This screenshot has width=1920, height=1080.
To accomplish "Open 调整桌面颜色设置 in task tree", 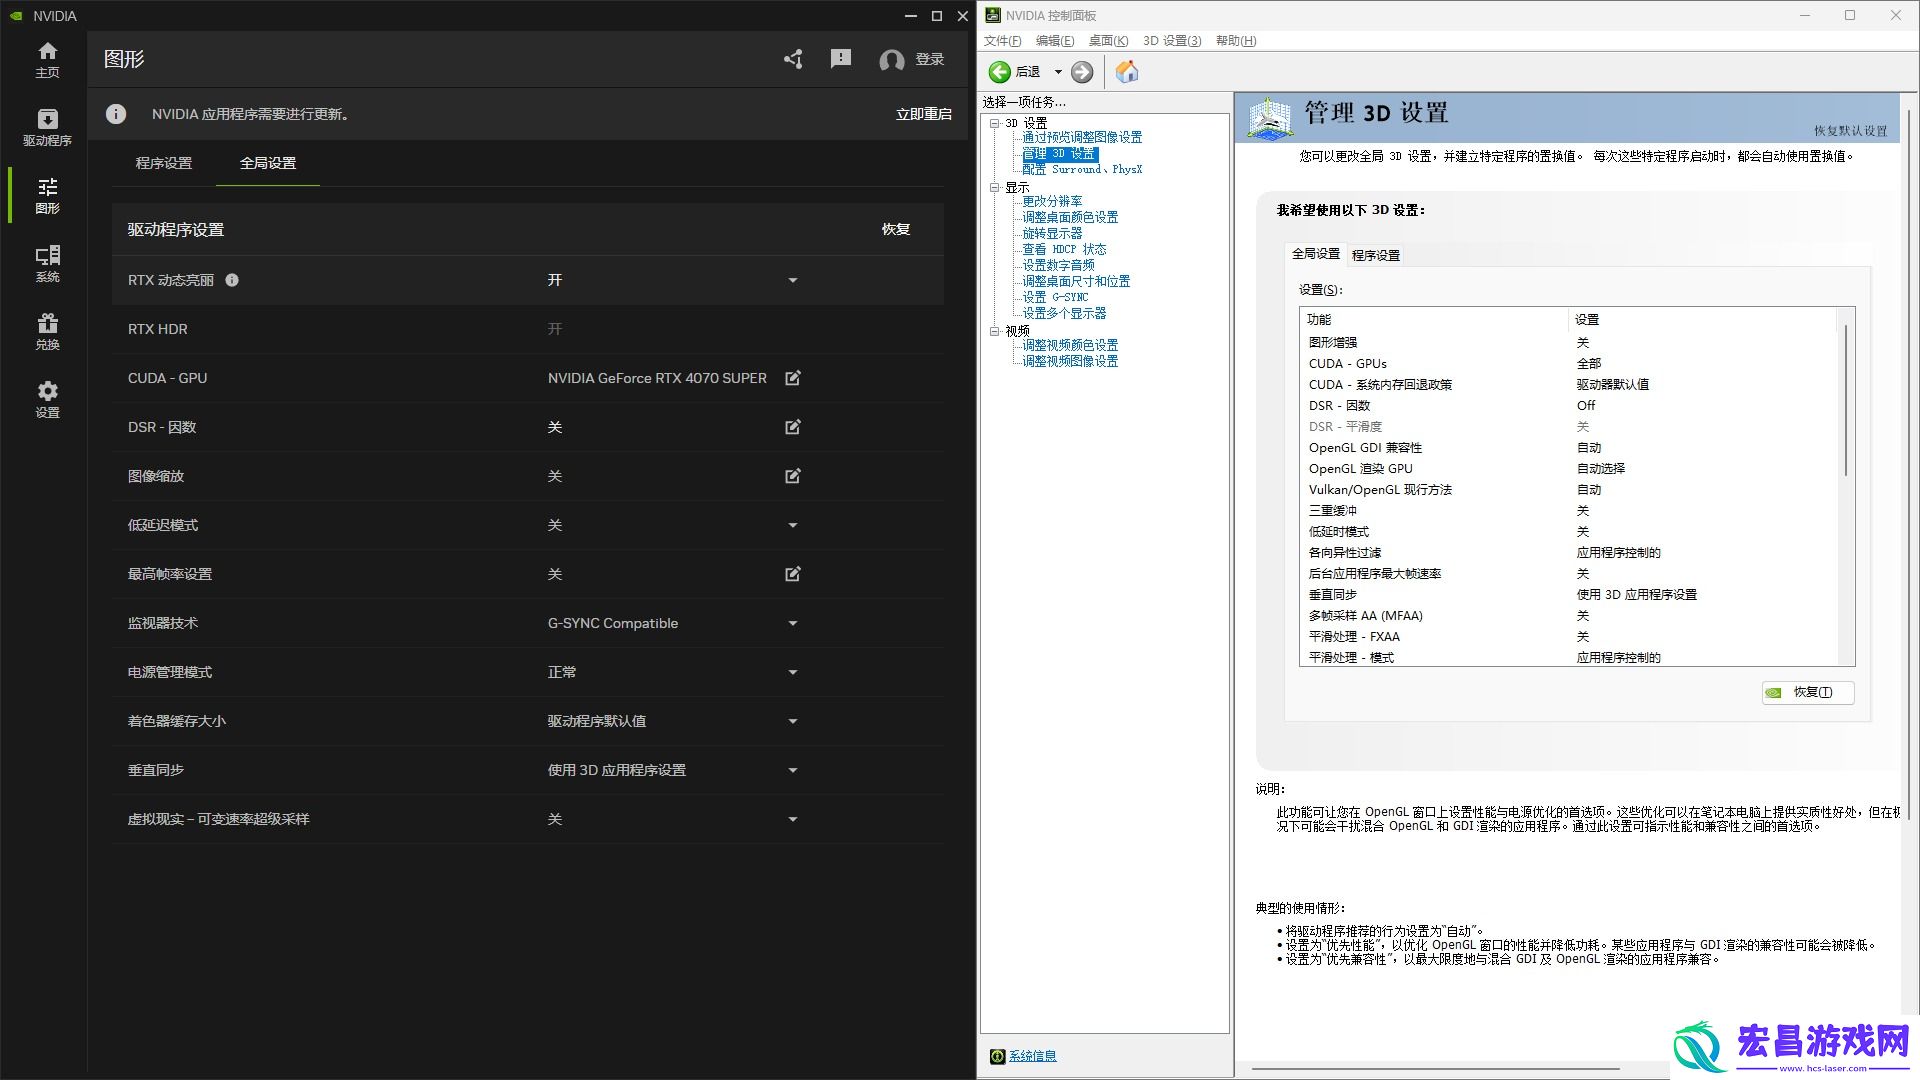I will 1070,217.
